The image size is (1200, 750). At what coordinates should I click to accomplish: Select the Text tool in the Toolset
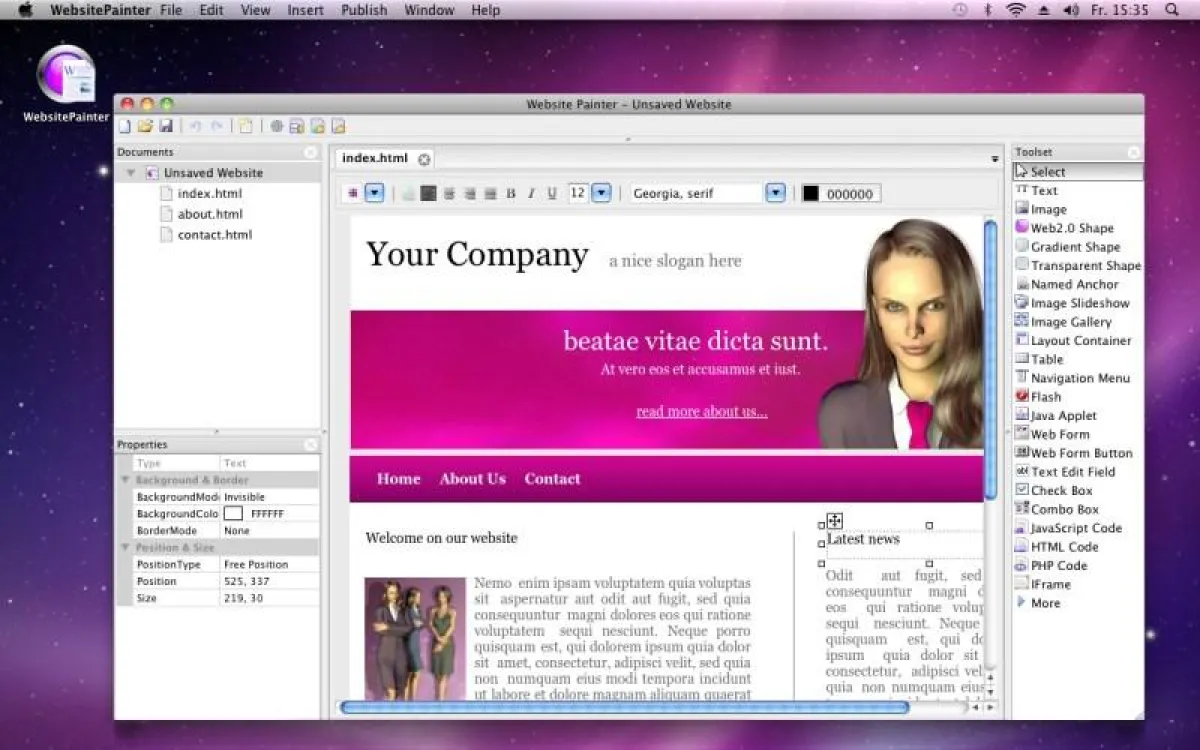[x=1044, y=190]
